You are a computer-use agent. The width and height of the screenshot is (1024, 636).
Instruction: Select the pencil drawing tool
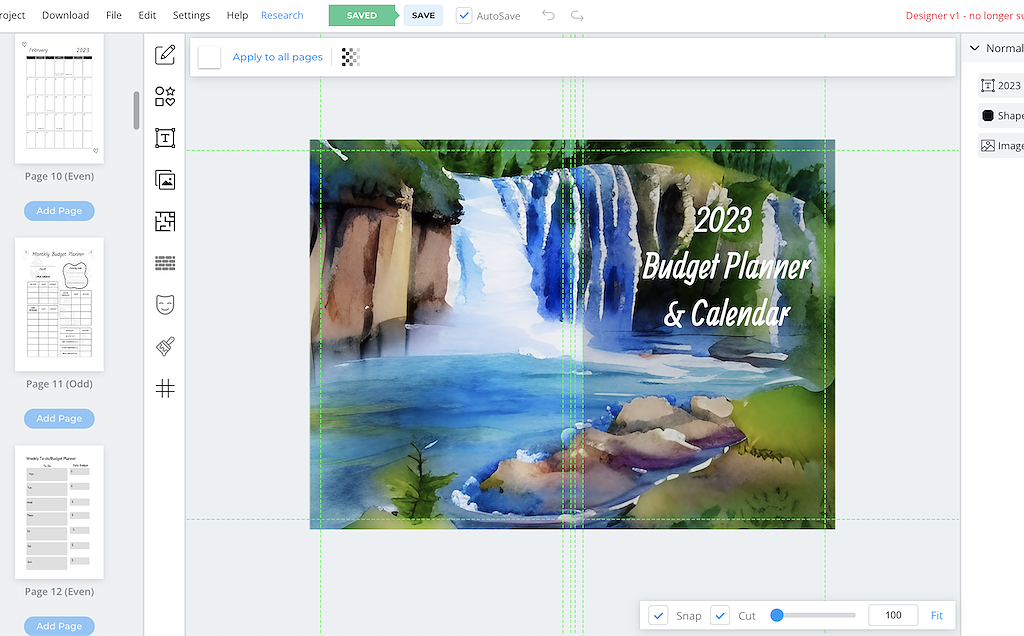pos(165,55)
